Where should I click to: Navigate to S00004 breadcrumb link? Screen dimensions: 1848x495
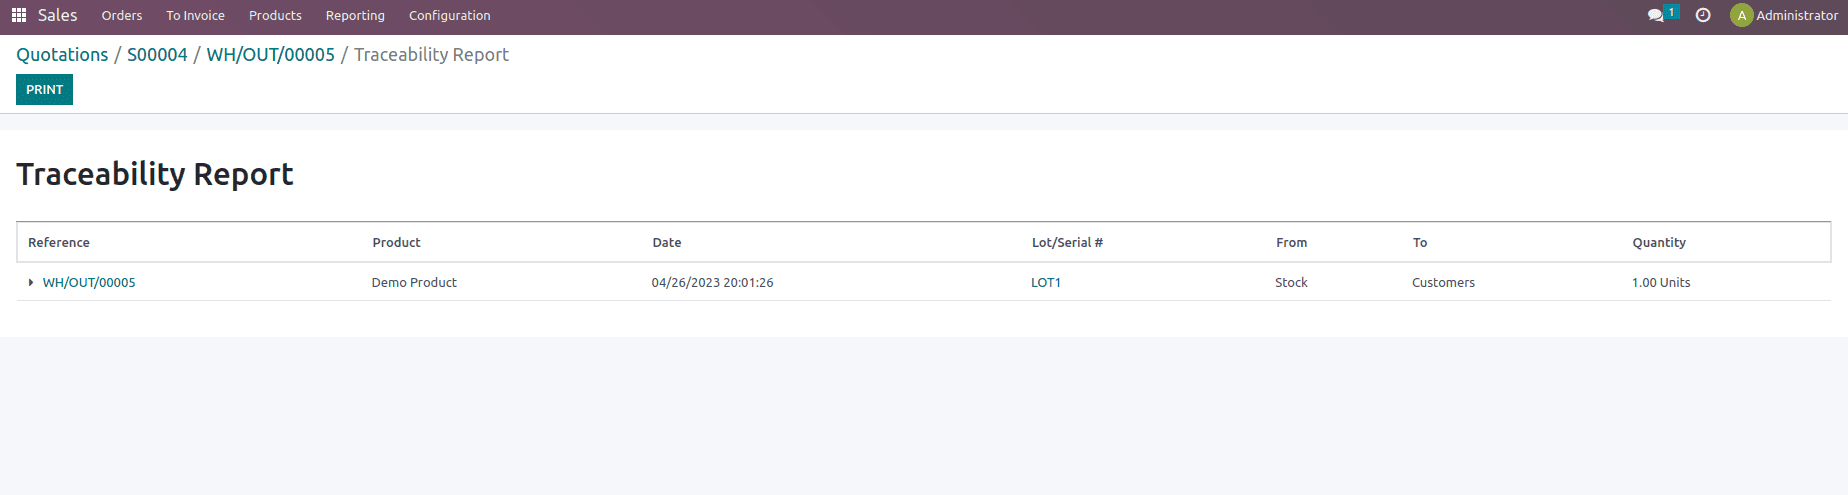click(157, 55)
